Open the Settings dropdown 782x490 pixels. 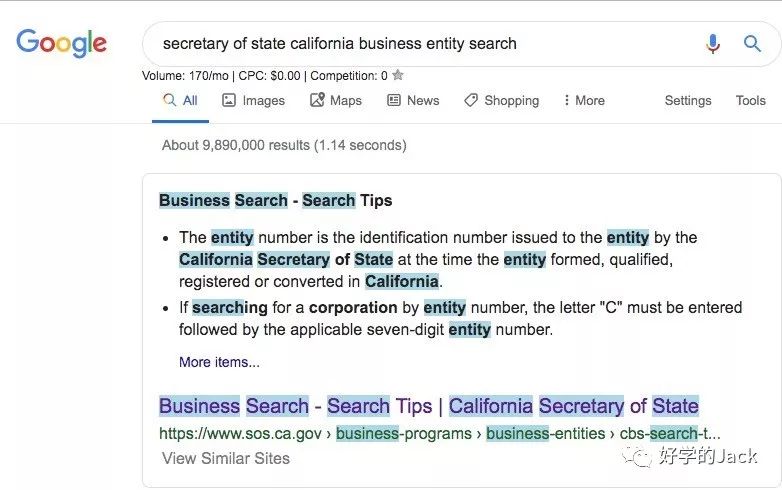688,100
